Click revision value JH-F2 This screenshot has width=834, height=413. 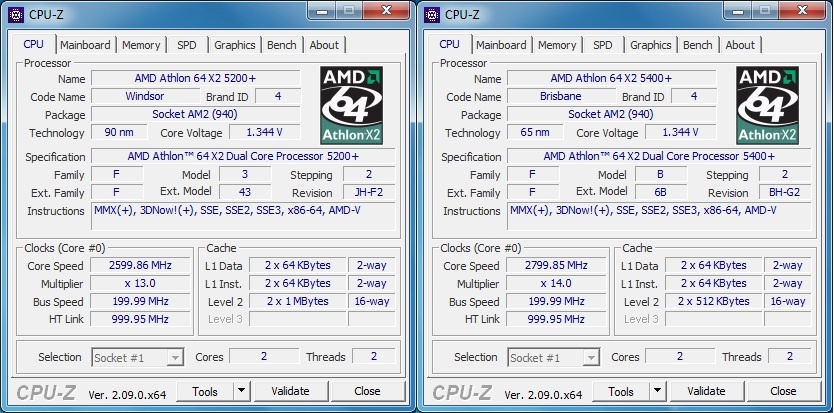[x=369, y=192]
